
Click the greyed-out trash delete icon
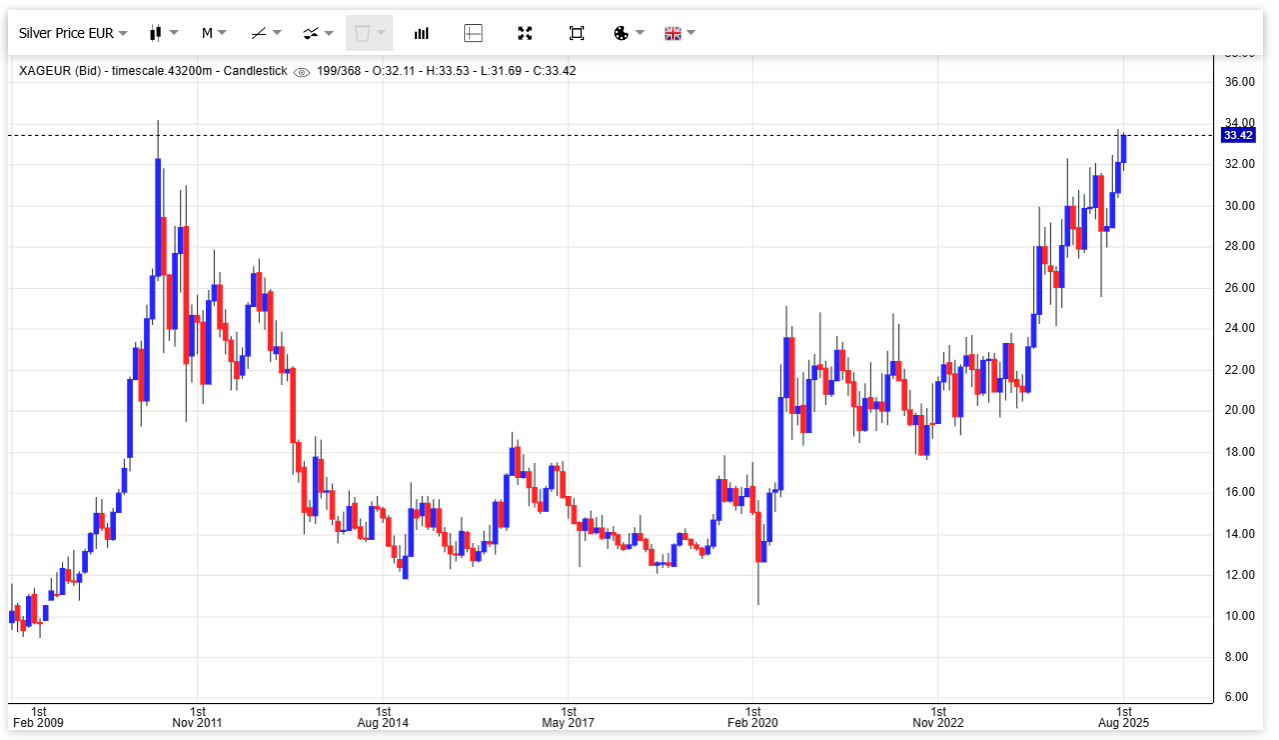(x=362, y=33)
